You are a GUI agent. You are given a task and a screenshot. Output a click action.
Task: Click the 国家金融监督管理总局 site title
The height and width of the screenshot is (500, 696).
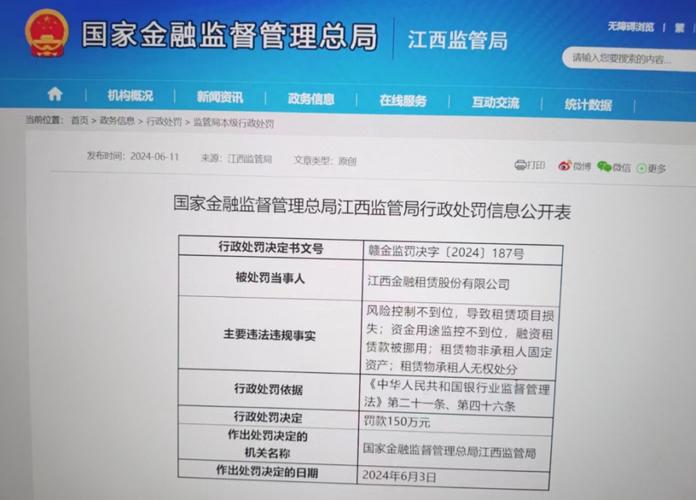(x=229, y=35)
